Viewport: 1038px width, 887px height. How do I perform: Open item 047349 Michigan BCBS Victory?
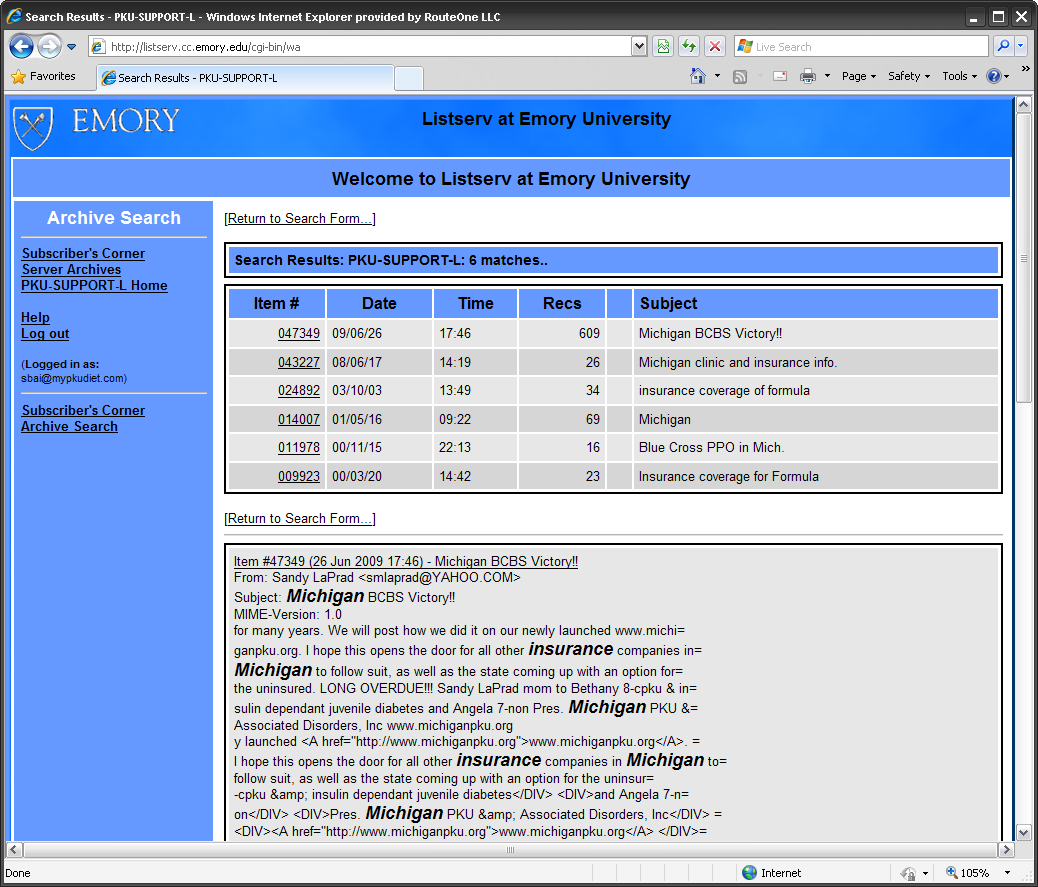299,334
